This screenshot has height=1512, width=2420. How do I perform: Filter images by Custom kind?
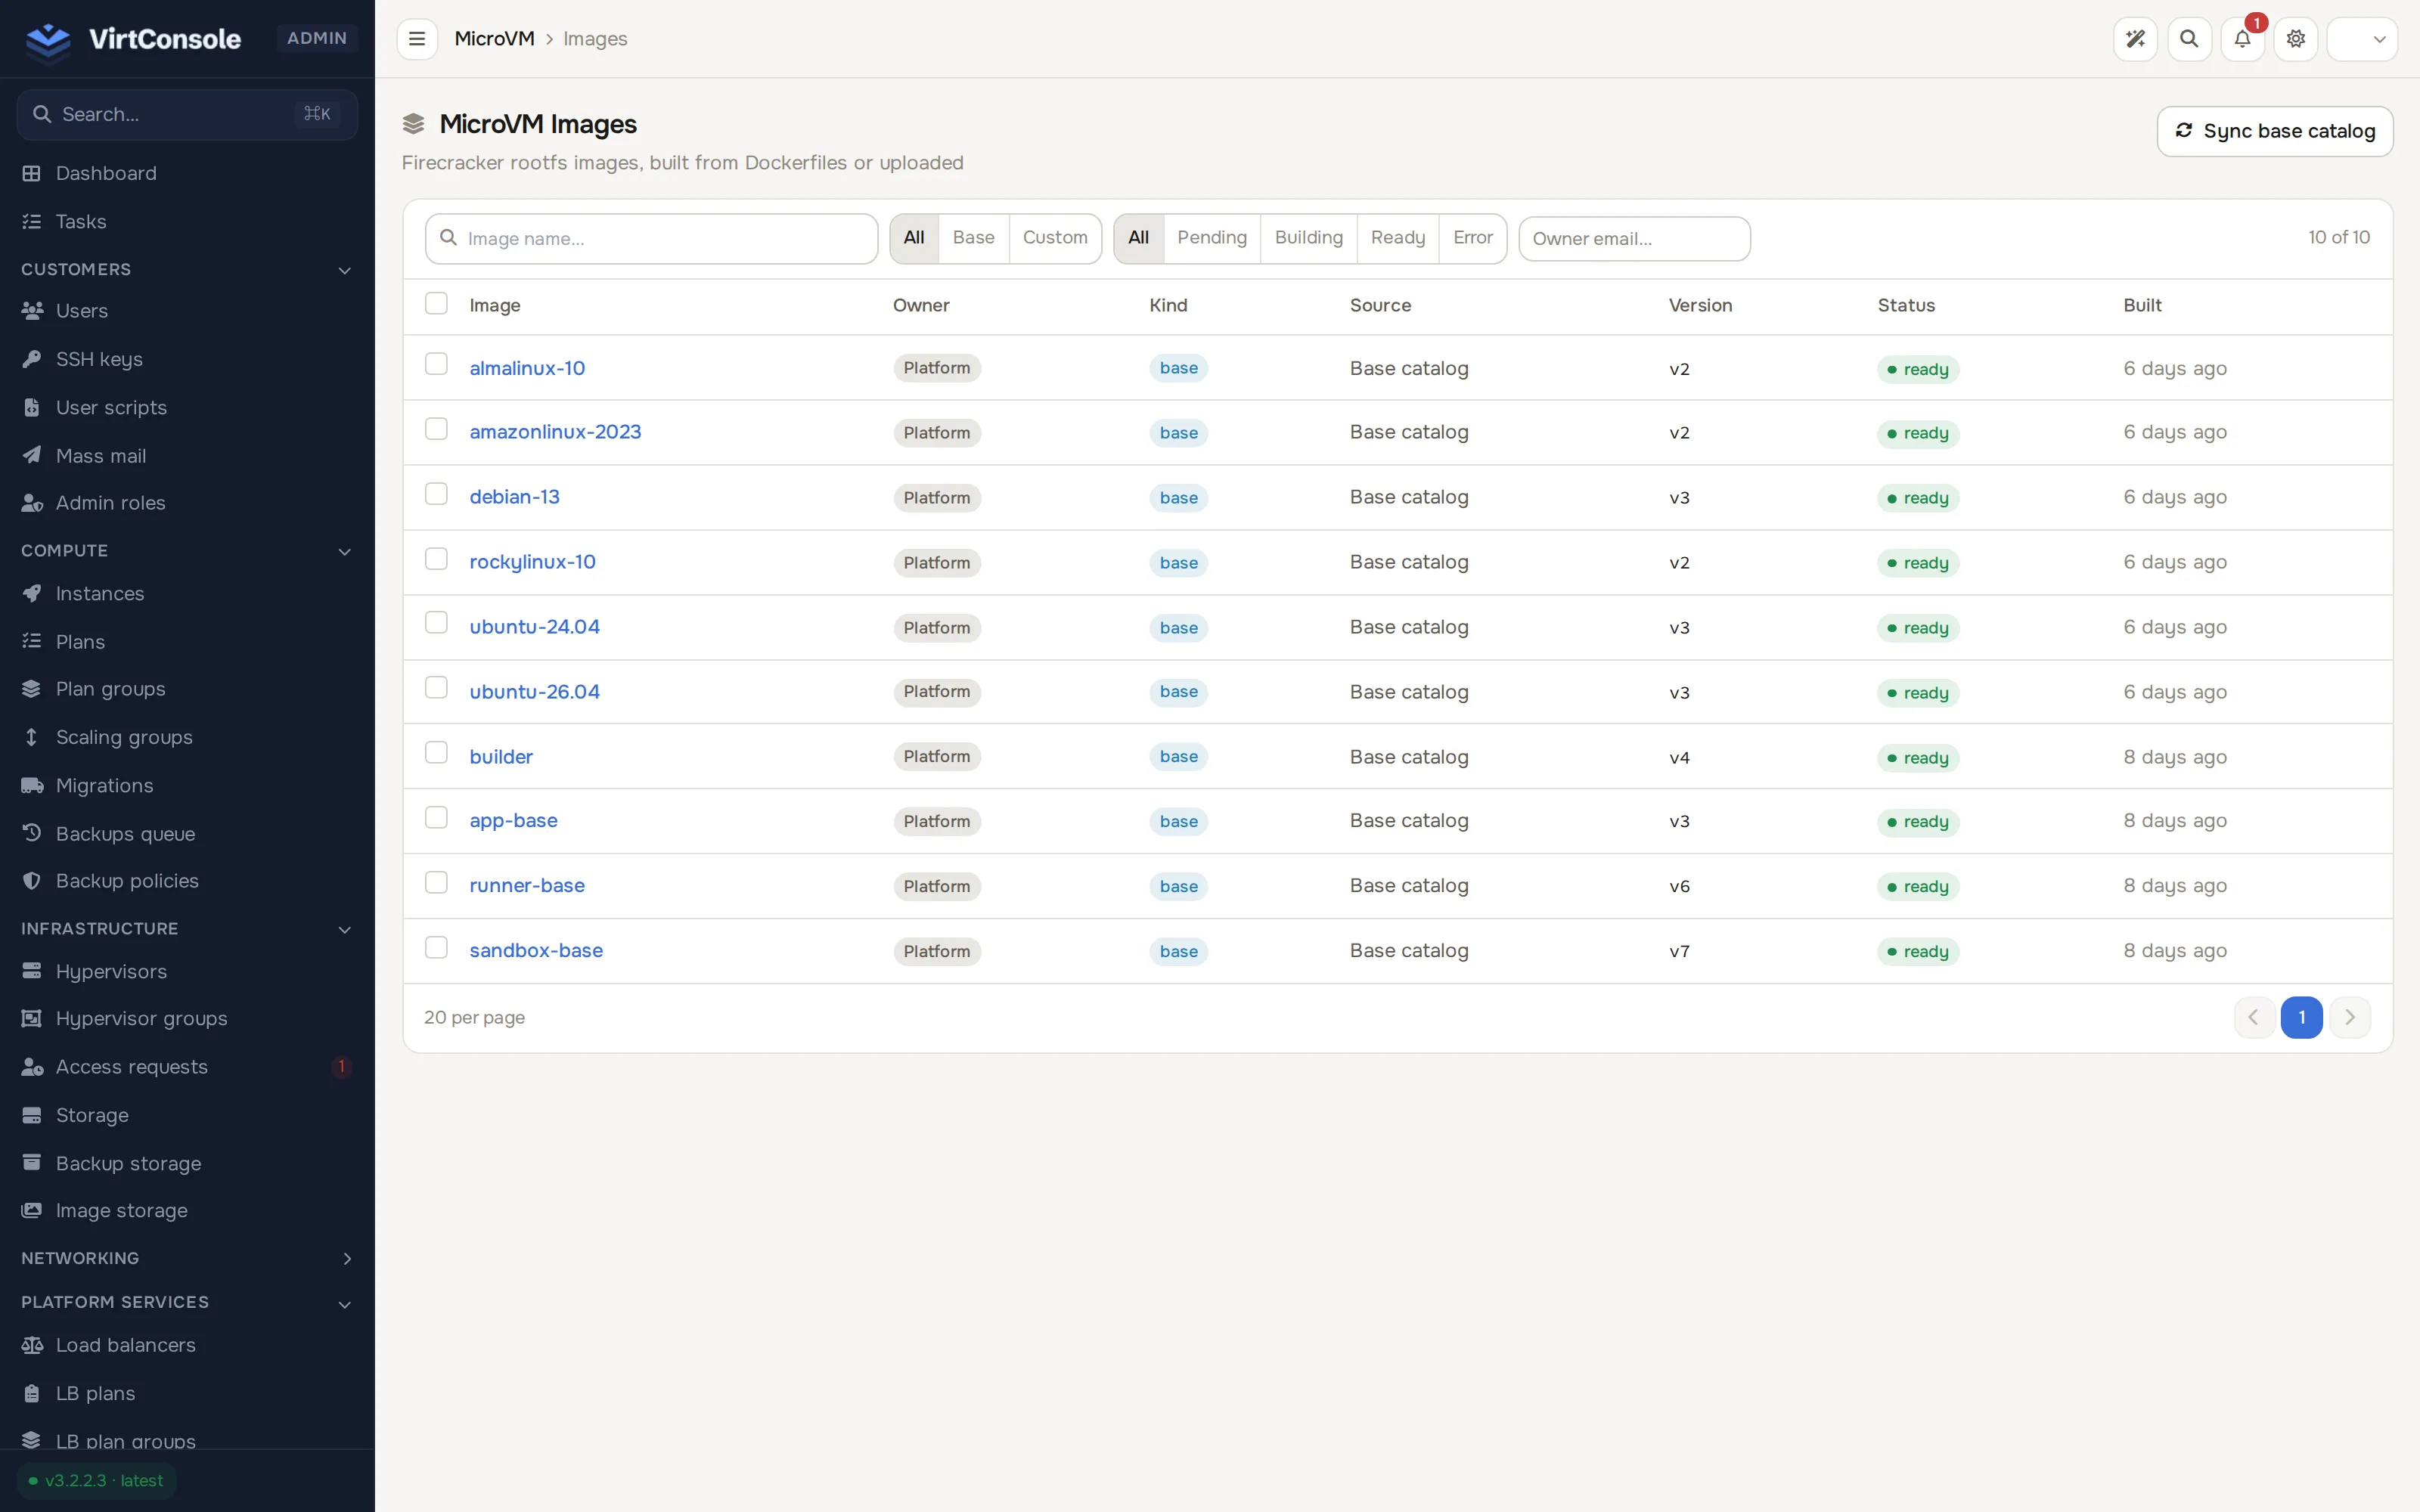(1055, 238)
